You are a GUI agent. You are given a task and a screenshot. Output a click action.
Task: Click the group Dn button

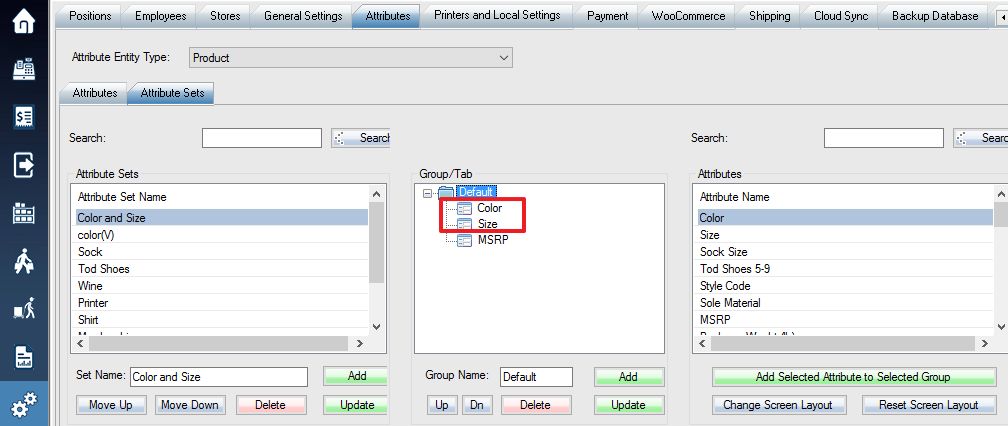point(476,405)
